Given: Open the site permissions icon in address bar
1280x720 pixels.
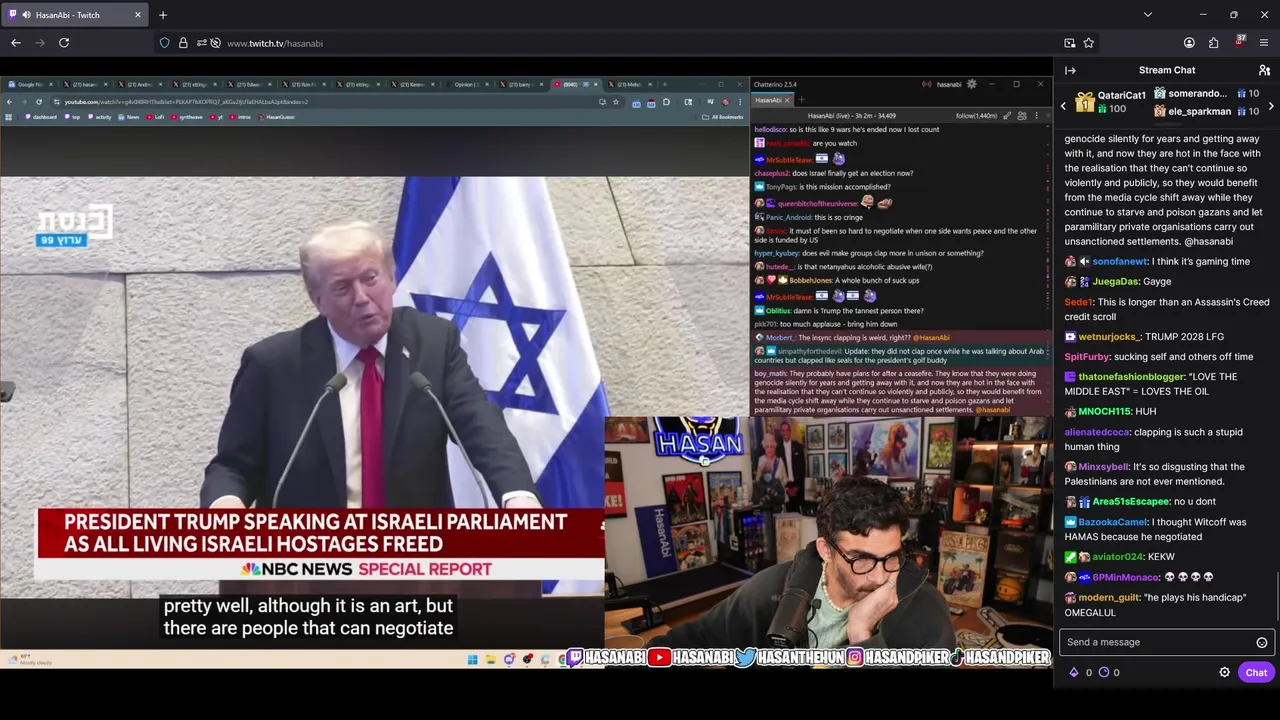Looking at the screenshot, I should pyautogui.click(x=201, y=43).
